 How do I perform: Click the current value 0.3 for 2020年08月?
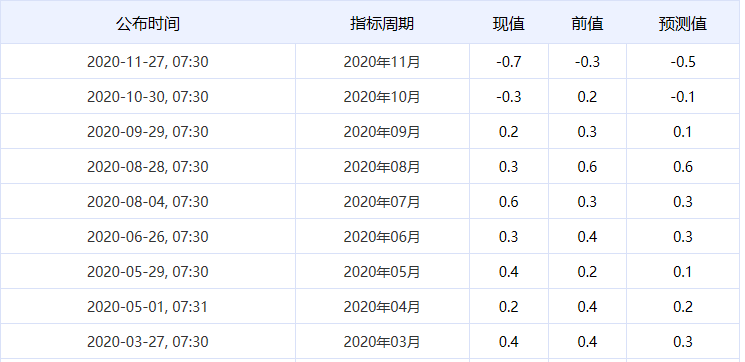point(508,167)
